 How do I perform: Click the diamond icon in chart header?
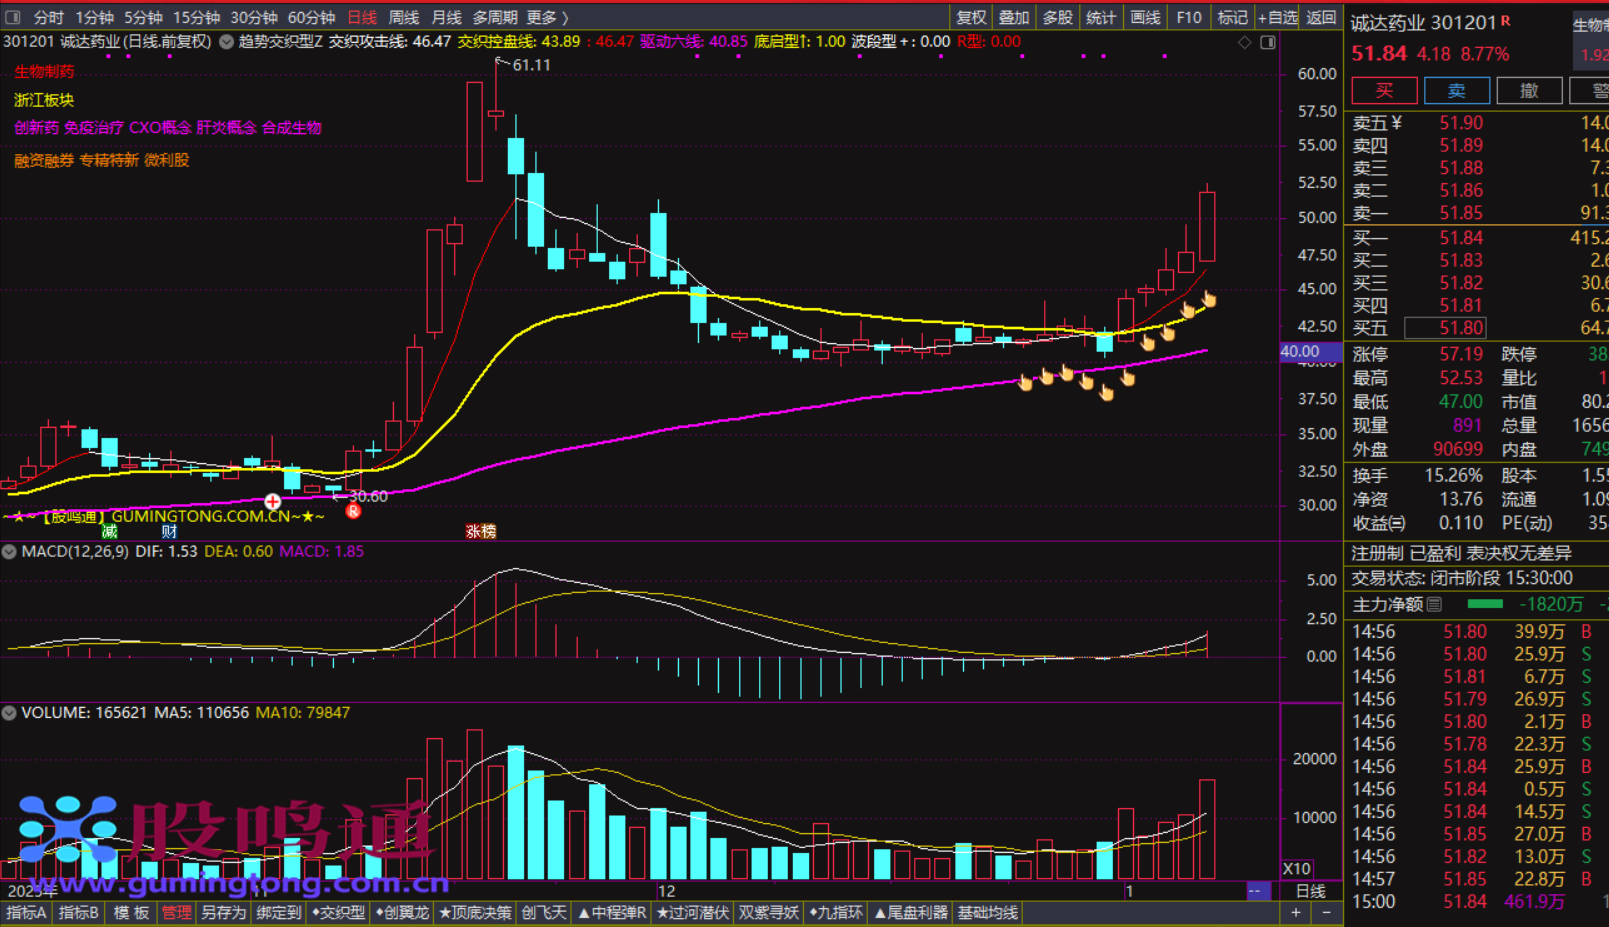point(1244,42)
